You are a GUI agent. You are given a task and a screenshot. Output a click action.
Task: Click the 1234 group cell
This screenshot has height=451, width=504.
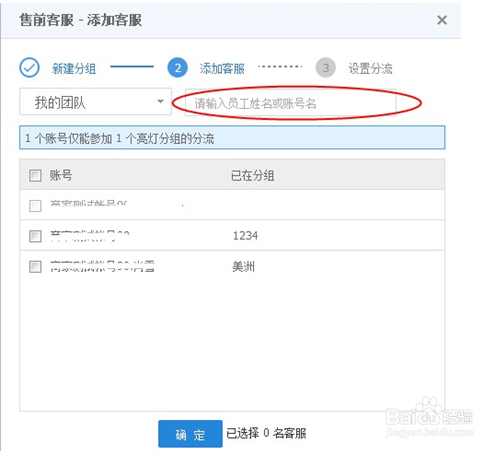pyautogui.click(x=245, y=236)
